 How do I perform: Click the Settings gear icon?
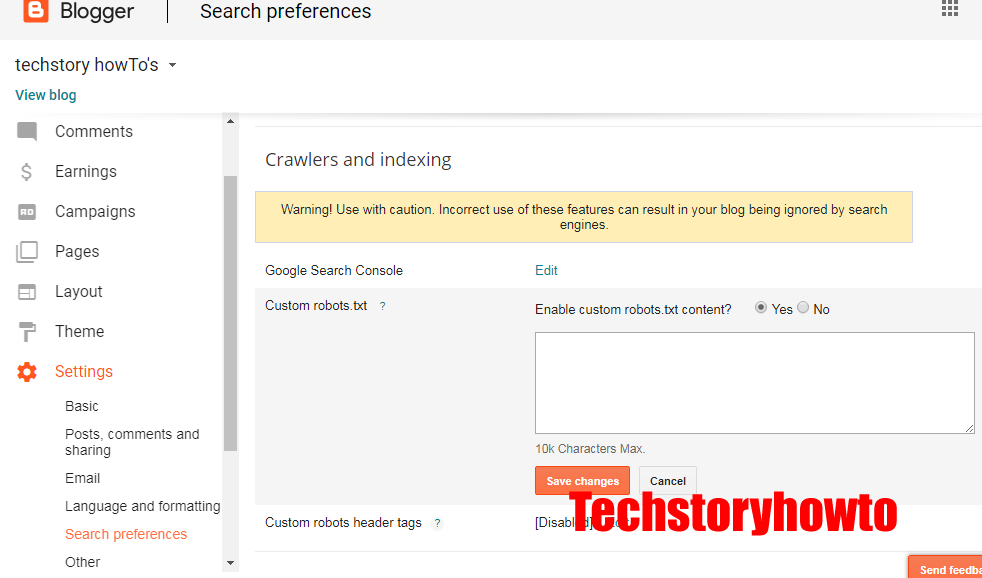27,372
